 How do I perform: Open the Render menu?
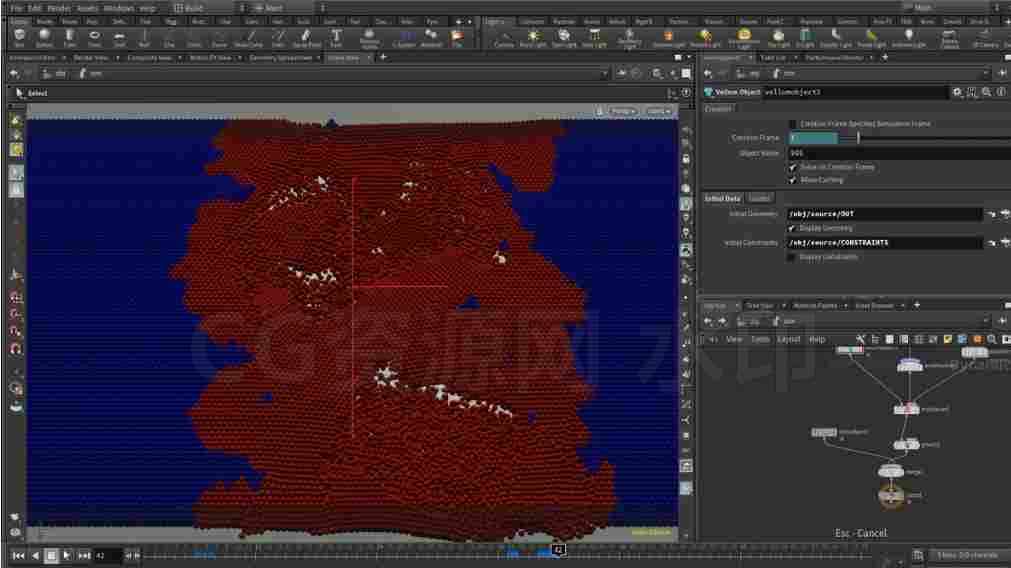click(59, 8)
